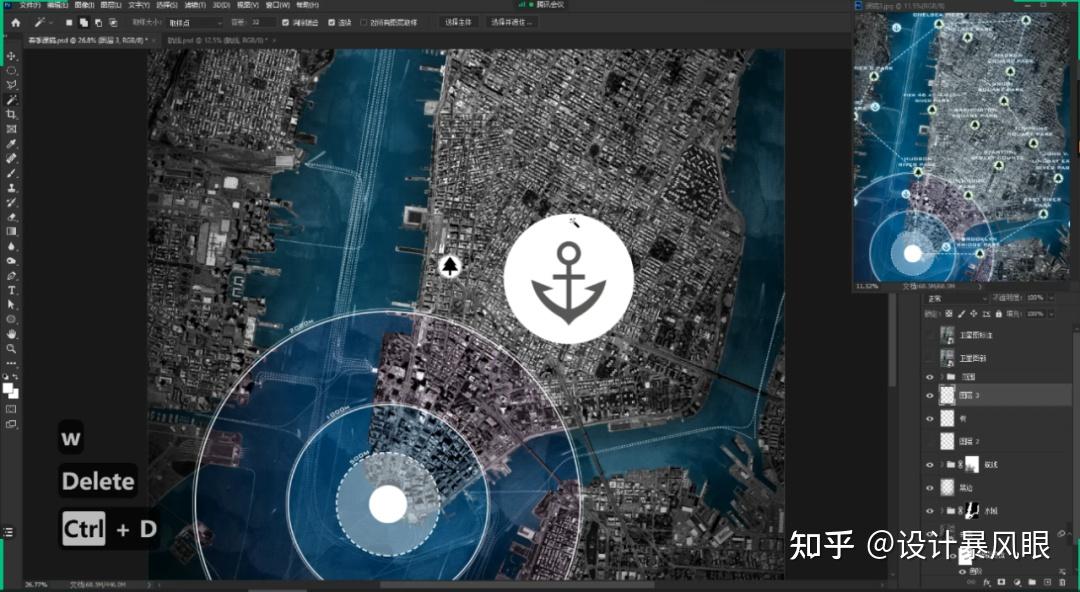This screenshot has height=592, width=1080.
Task: Select the Type tool
Action: 11,290
